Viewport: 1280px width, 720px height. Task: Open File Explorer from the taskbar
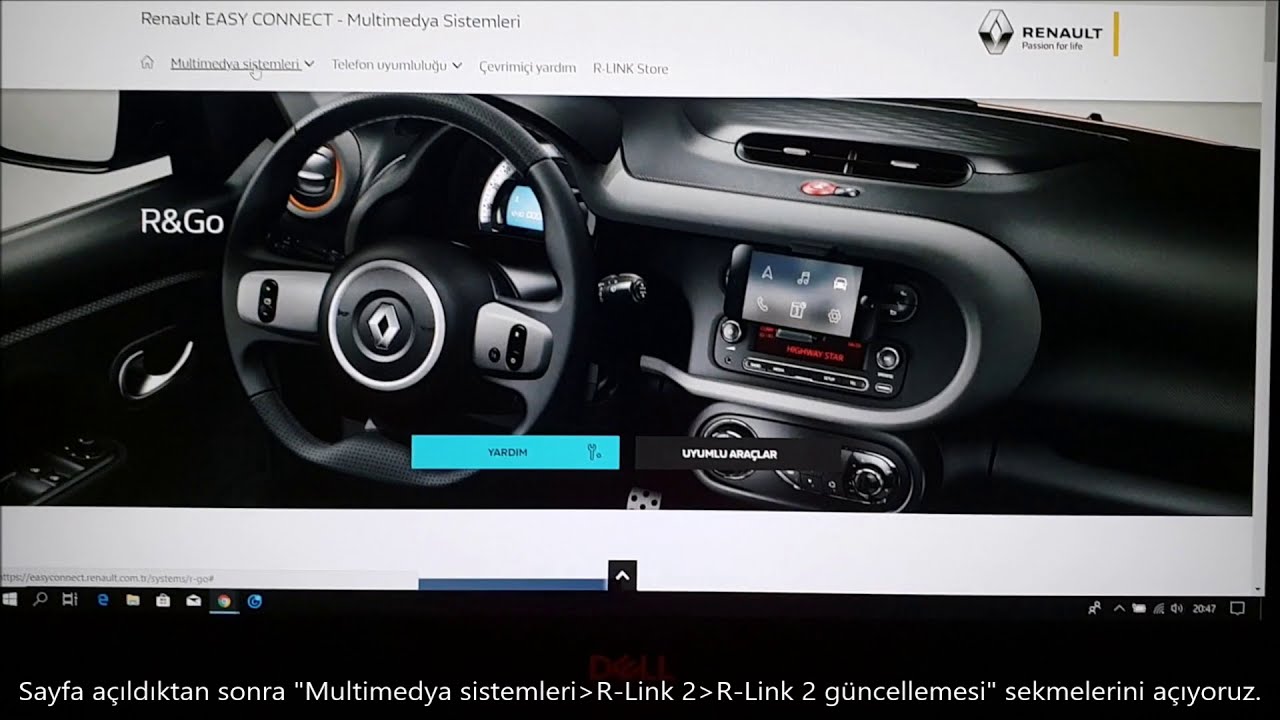point(132,601)
